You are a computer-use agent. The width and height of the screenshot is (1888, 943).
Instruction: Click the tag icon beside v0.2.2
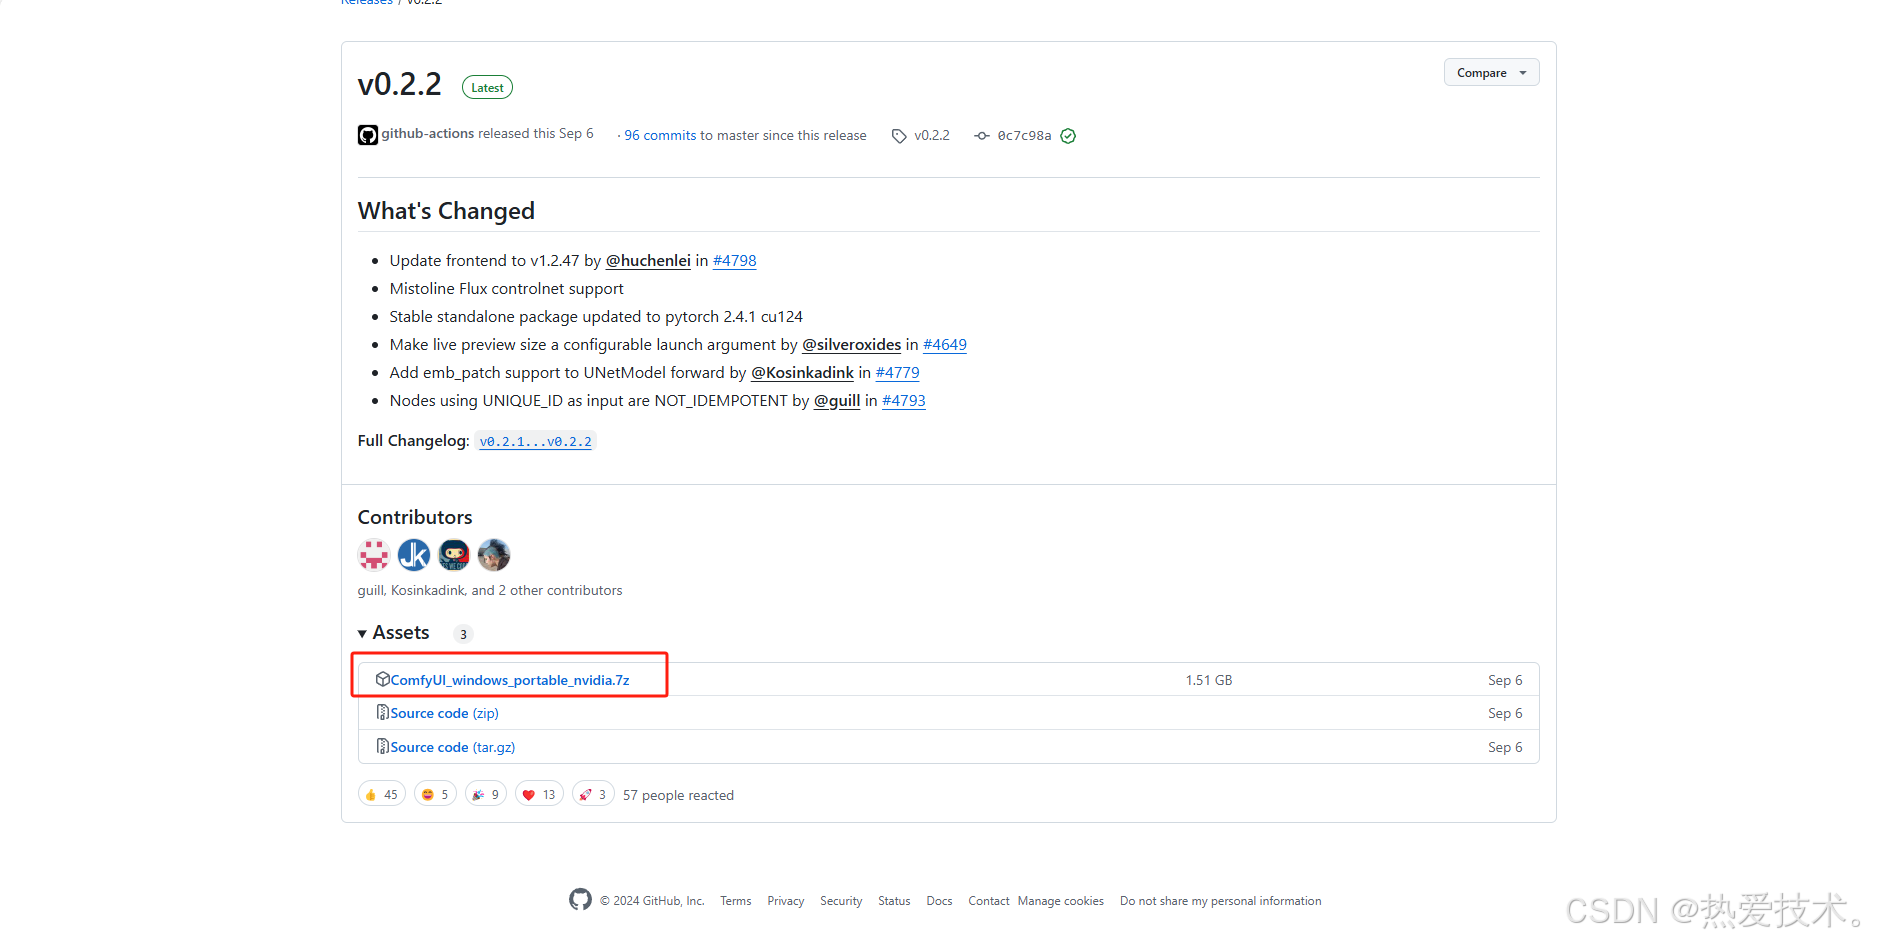pyautogui.click(x=899, y=136)
